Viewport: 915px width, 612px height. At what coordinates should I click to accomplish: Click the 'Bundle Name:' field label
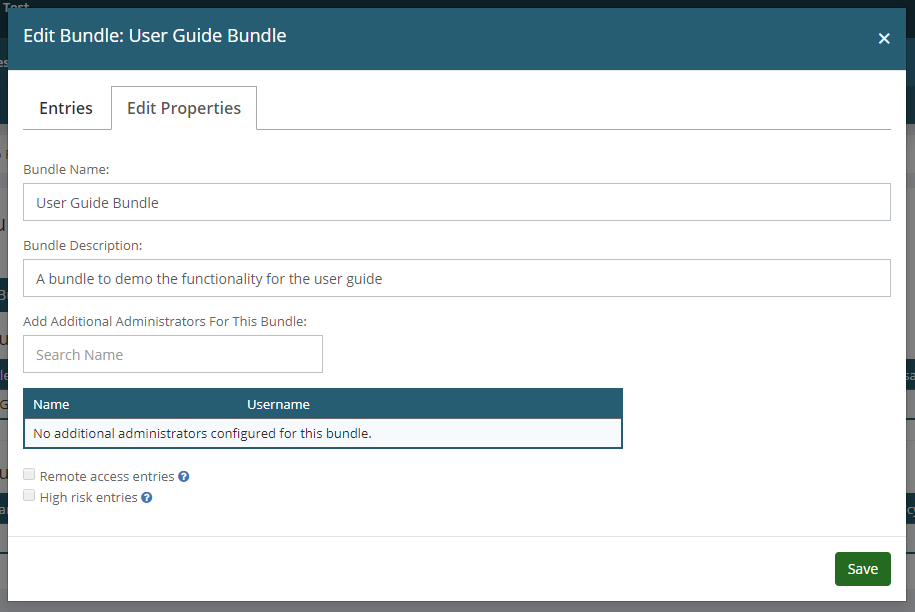tap(66, 170)
